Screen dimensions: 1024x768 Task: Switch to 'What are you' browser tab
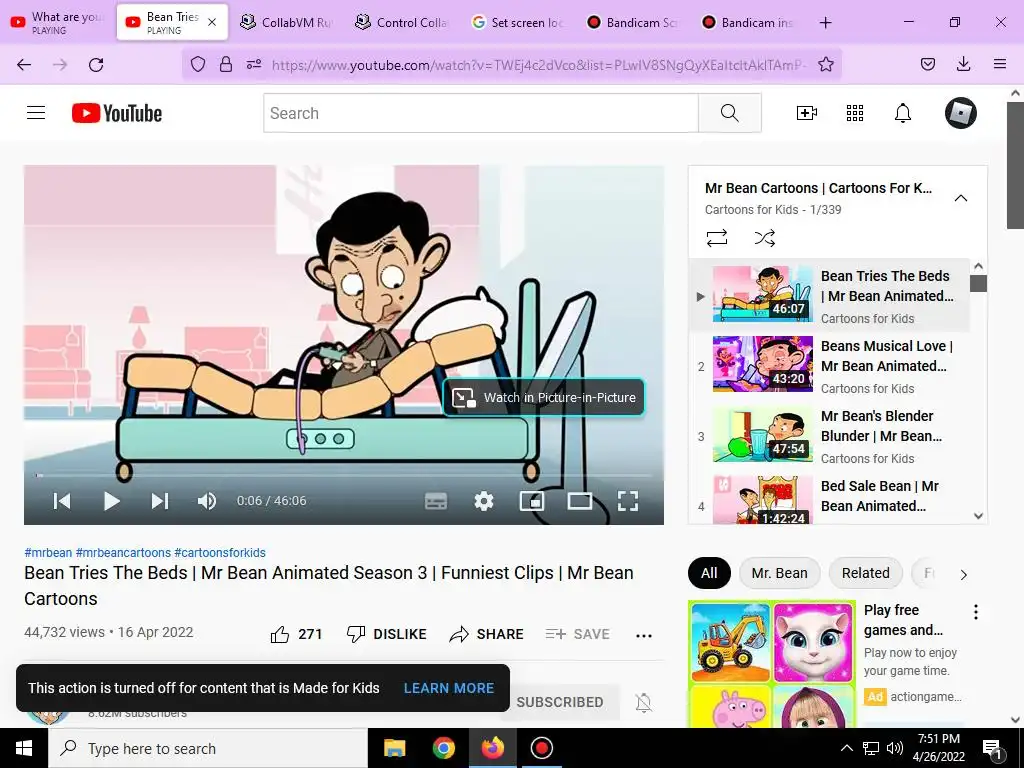pyautogui.click(x=57, y=22)
